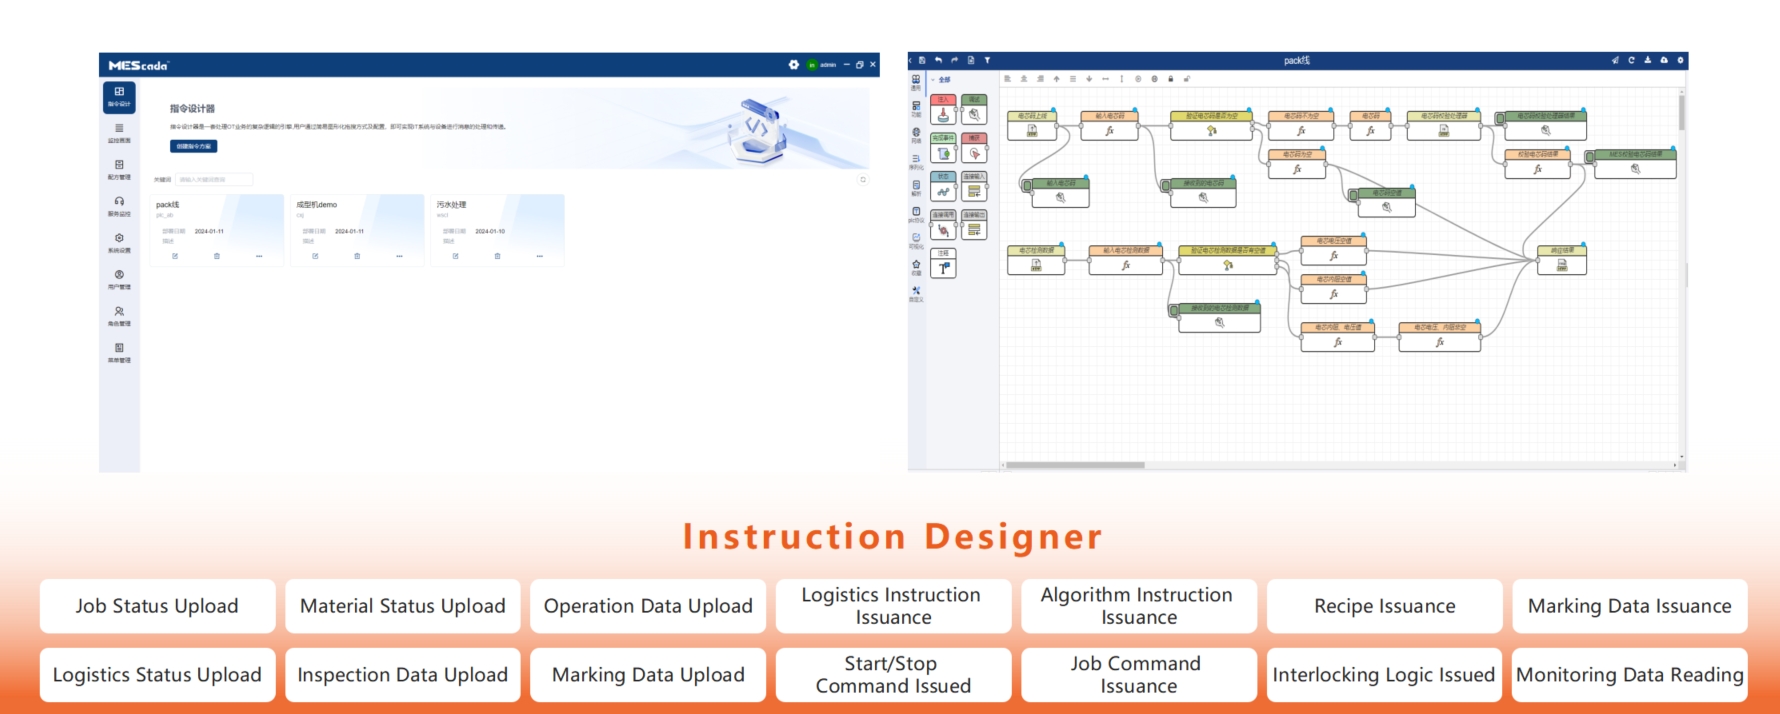Click the deploy paper-plane icon

(1615, 60)
